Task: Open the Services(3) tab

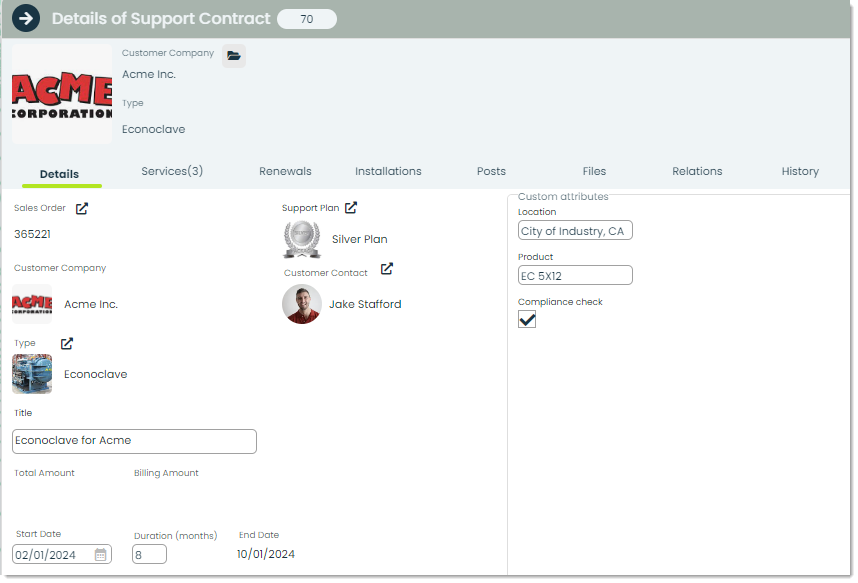Action: click(x=172, y=171)
